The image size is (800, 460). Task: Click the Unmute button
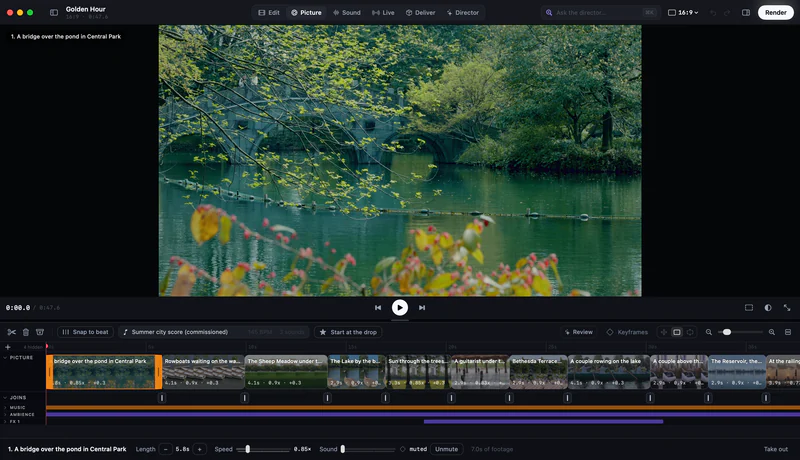coord(446,449)
